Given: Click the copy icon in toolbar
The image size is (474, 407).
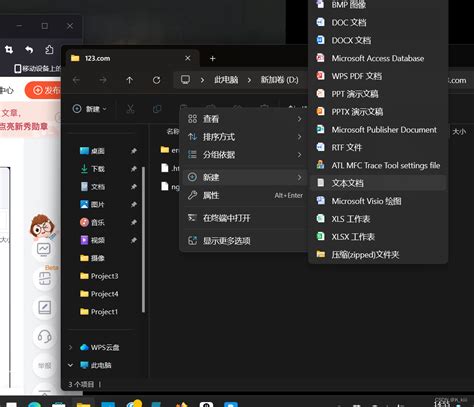Looking at the screenshot, I should pyautogui.click(x=157, y=109).
